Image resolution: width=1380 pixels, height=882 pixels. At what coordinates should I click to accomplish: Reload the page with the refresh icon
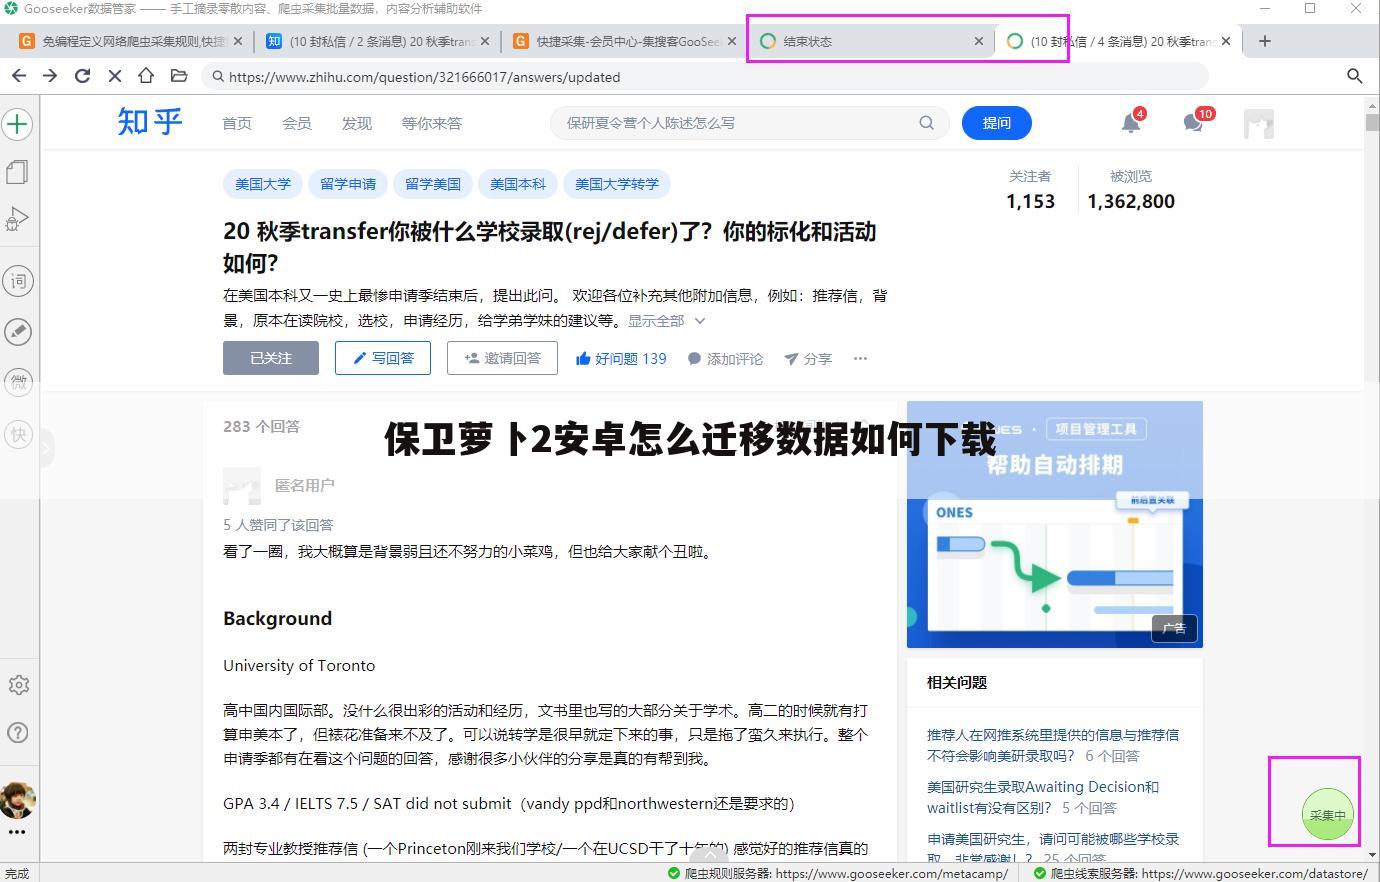tap(83, 76)
